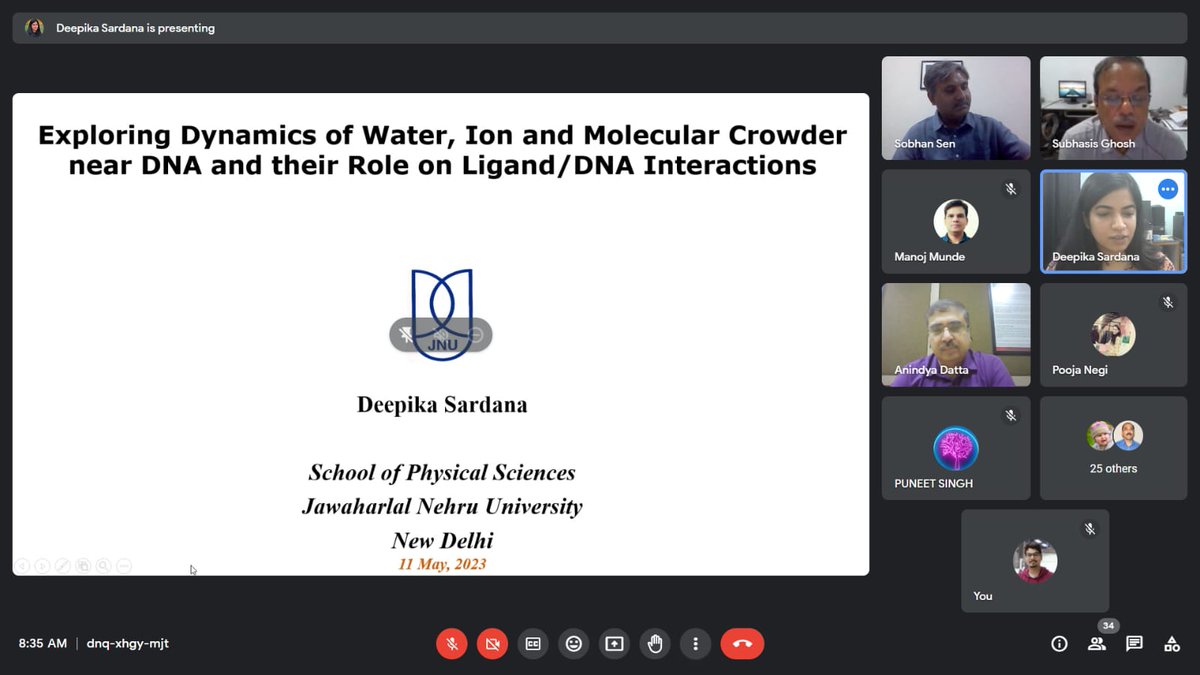Click PUNEET SINGH's glowing tree avatar
This screenshot has height=675, width=1200.
click(x=956, y=448)
